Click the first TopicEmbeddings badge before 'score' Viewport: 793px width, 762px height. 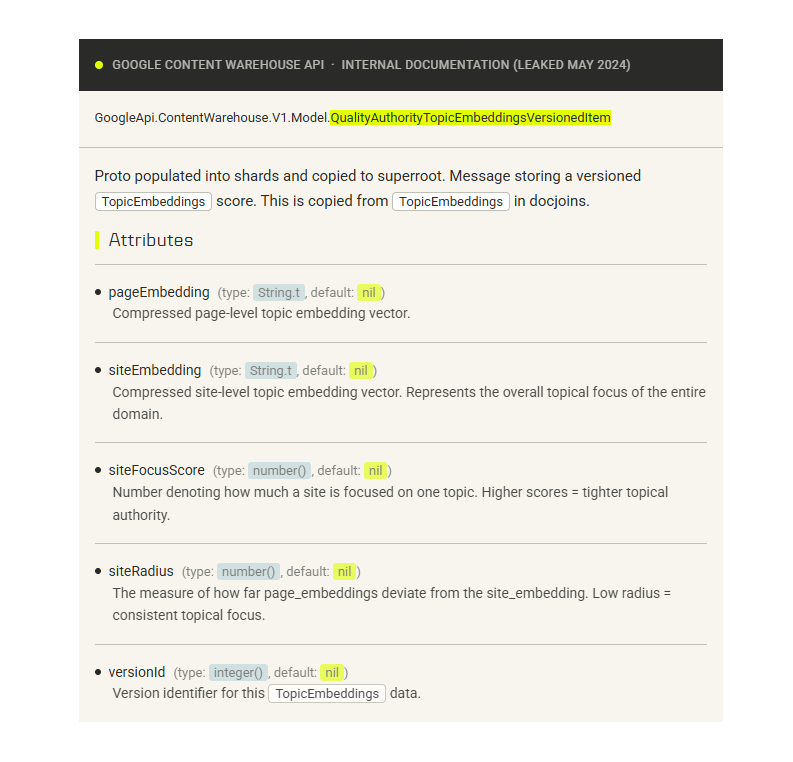tap(154, 201)
